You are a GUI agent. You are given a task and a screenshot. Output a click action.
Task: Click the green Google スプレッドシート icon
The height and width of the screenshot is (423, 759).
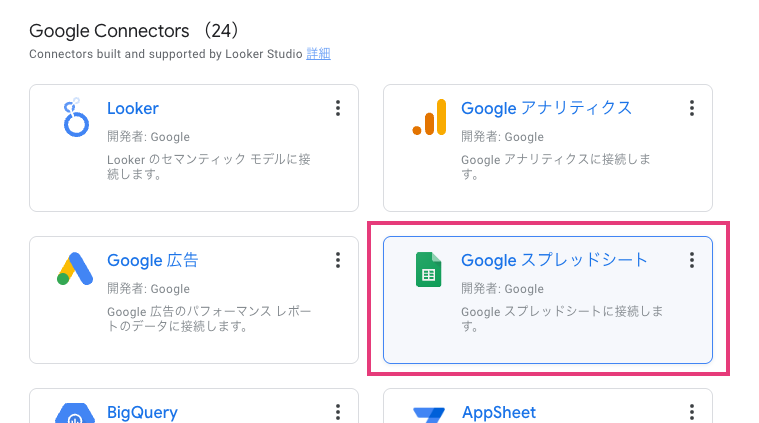[x=429, y=270]
